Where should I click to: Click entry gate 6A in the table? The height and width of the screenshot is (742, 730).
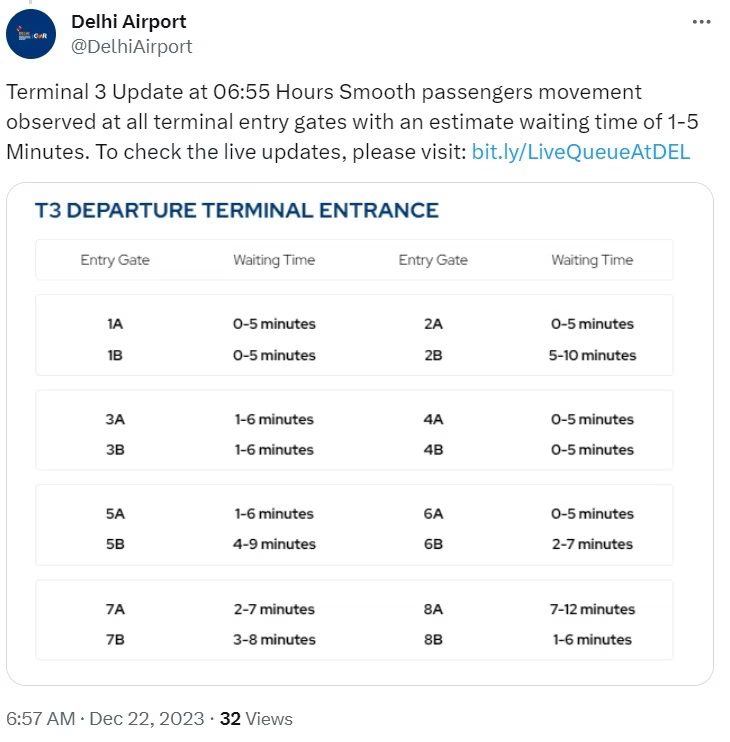[x=433, y=514]
